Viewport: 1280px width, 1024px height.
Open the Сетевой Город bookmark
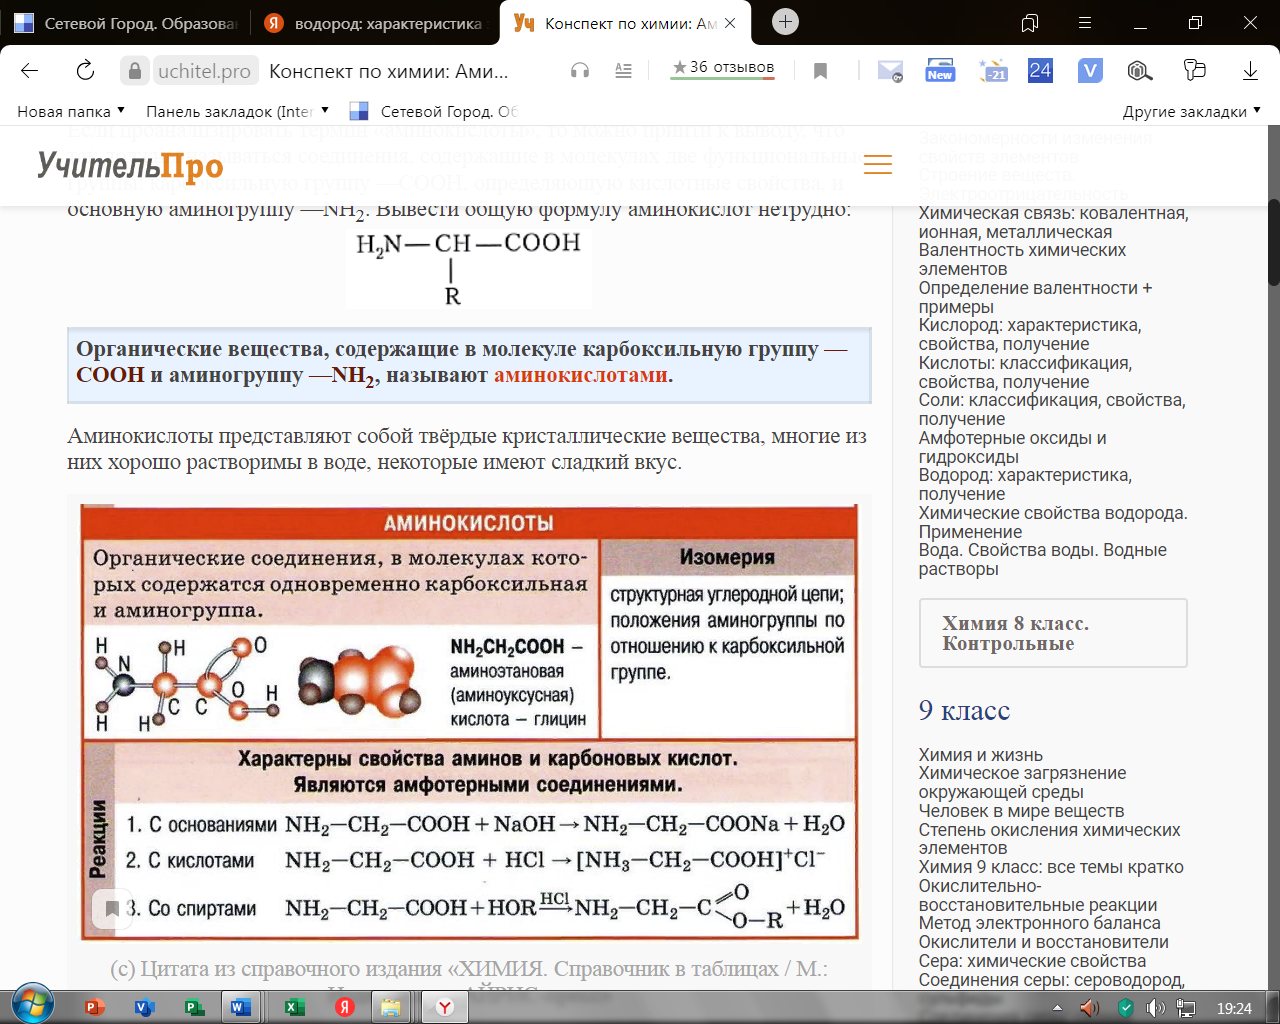433,111
